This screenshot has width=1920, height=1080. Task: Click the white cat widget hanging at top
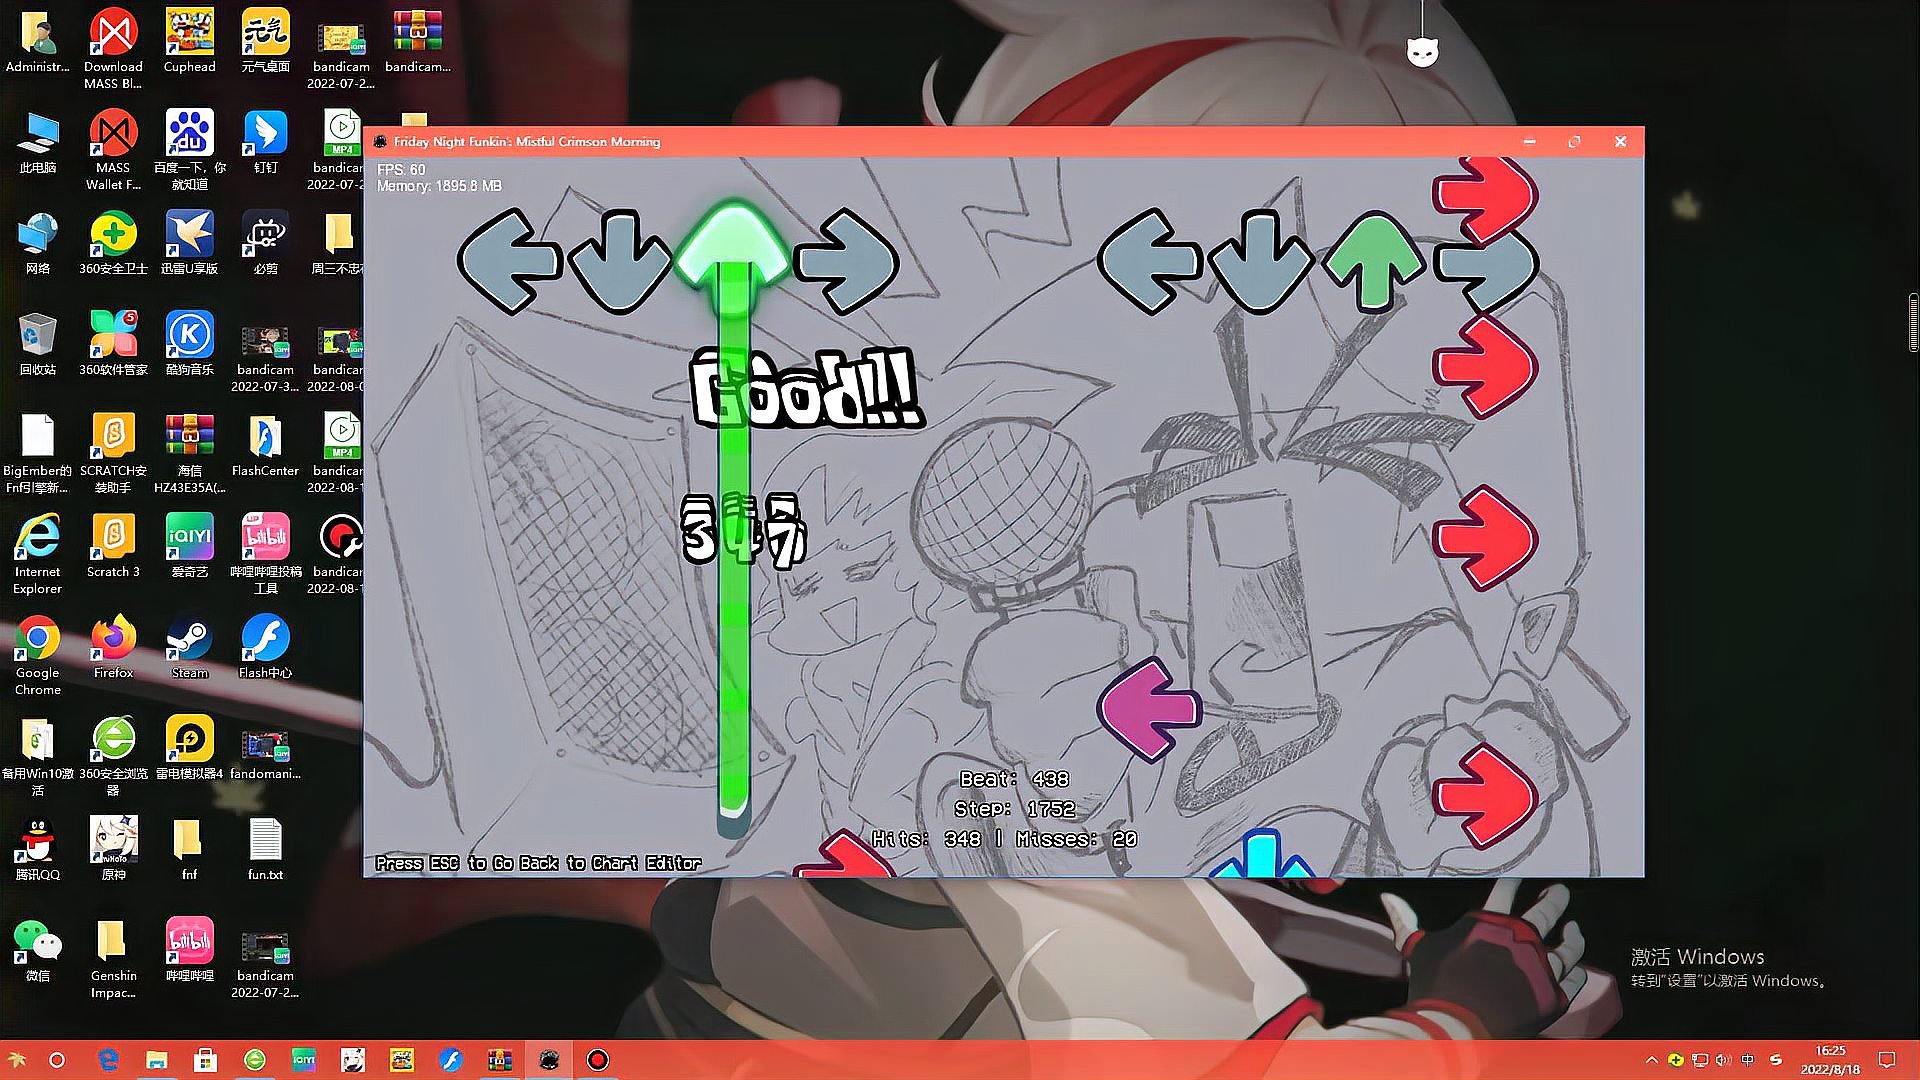pyautogui.click(x=1422, y=51)
